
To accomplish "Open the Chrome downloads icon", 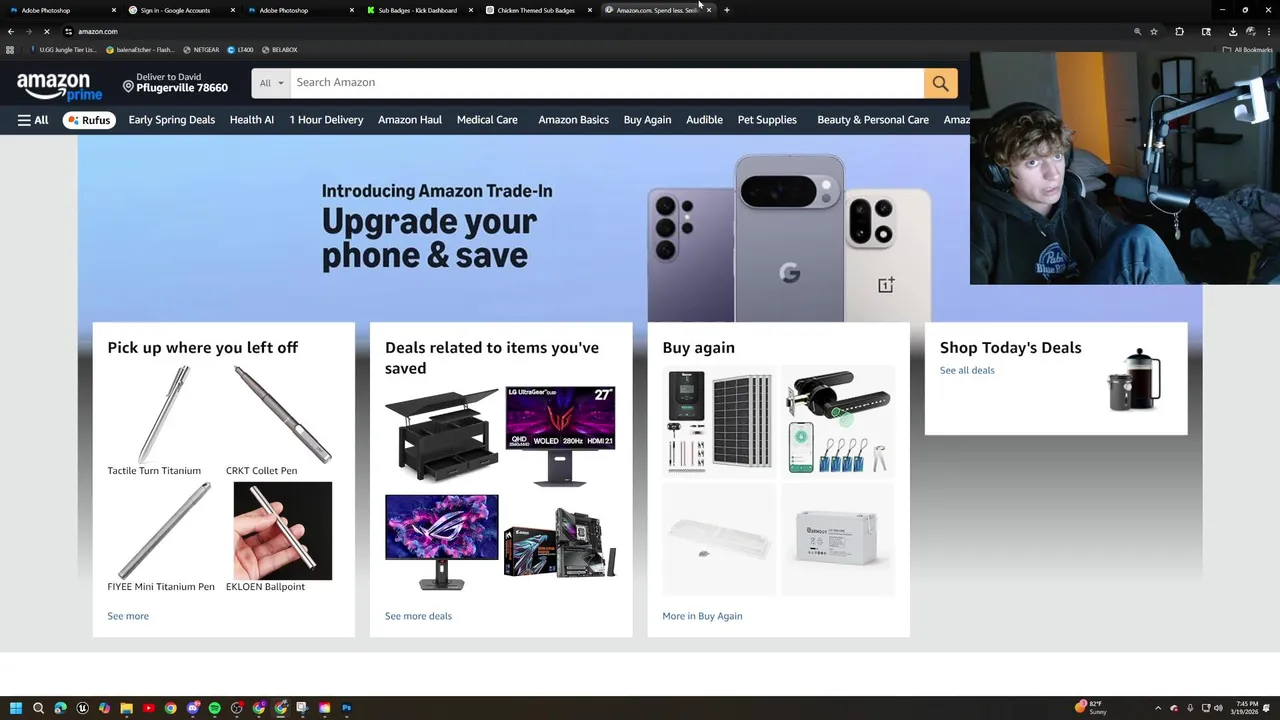I will click(x=1232, y=31).
